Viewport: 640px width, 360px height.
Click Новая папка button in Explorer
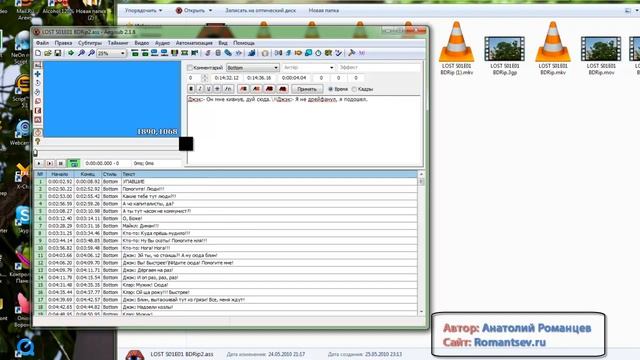(x=324, y=10)
